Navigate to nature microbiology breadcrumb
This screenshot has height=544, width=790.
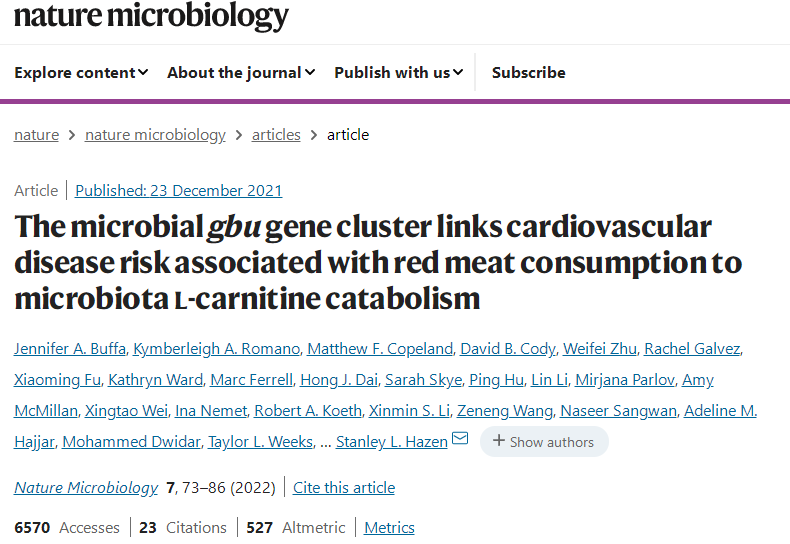pyautogui.click(x=155, y=135)
